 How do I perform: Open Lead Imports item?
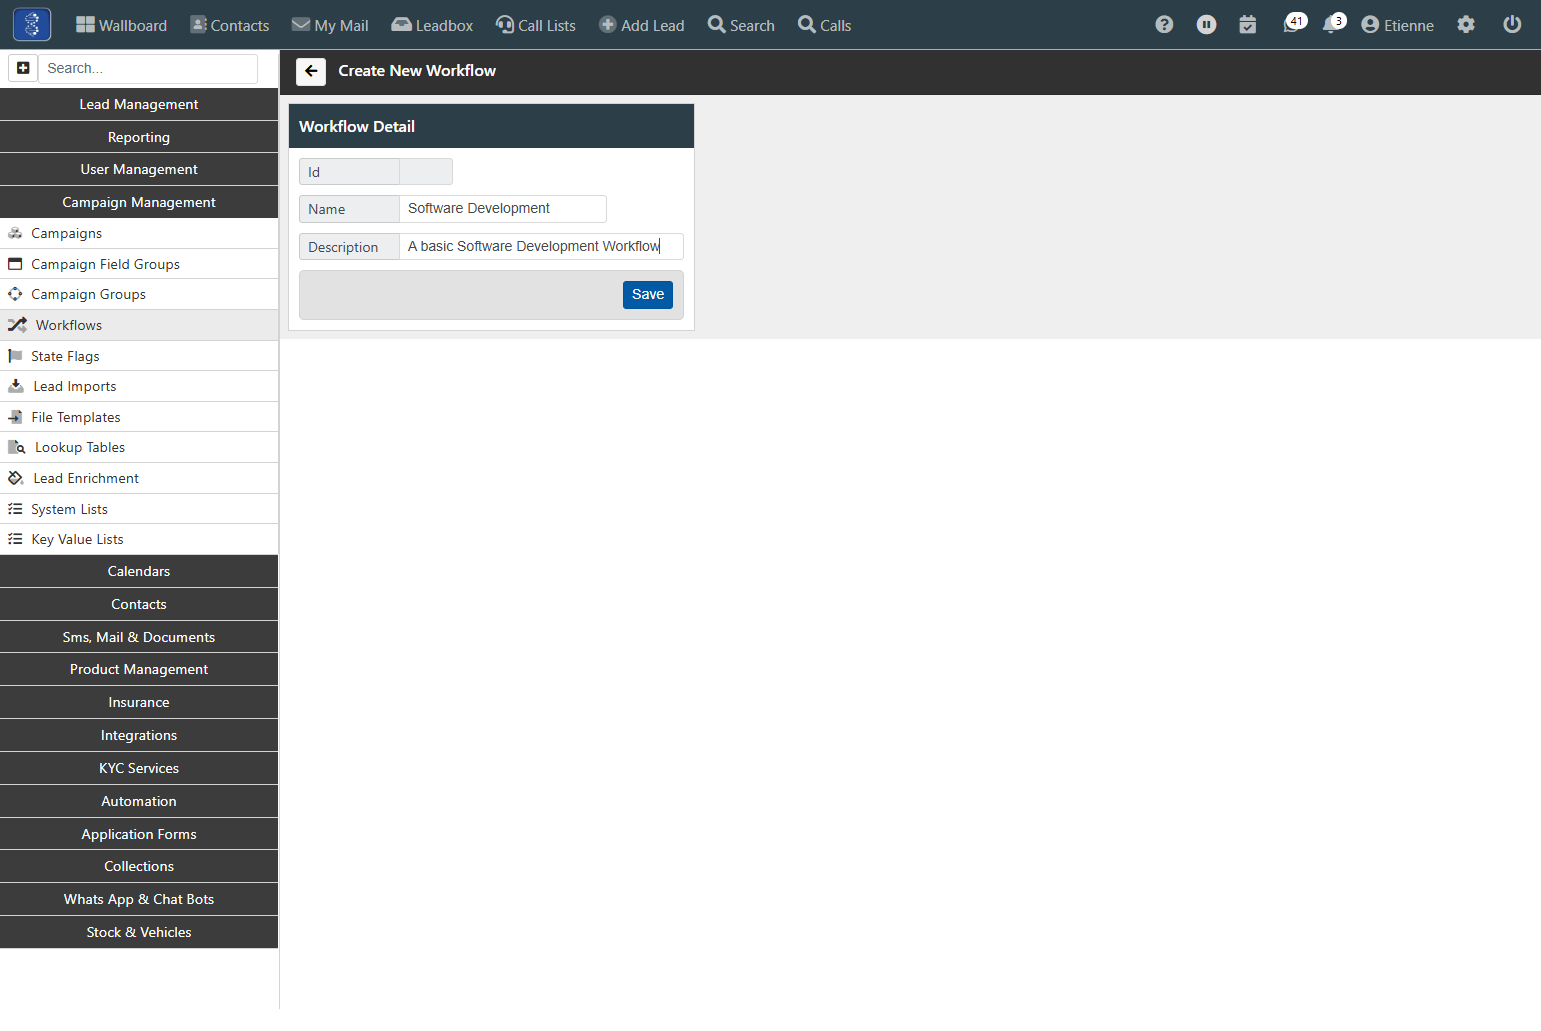[139, 386]
